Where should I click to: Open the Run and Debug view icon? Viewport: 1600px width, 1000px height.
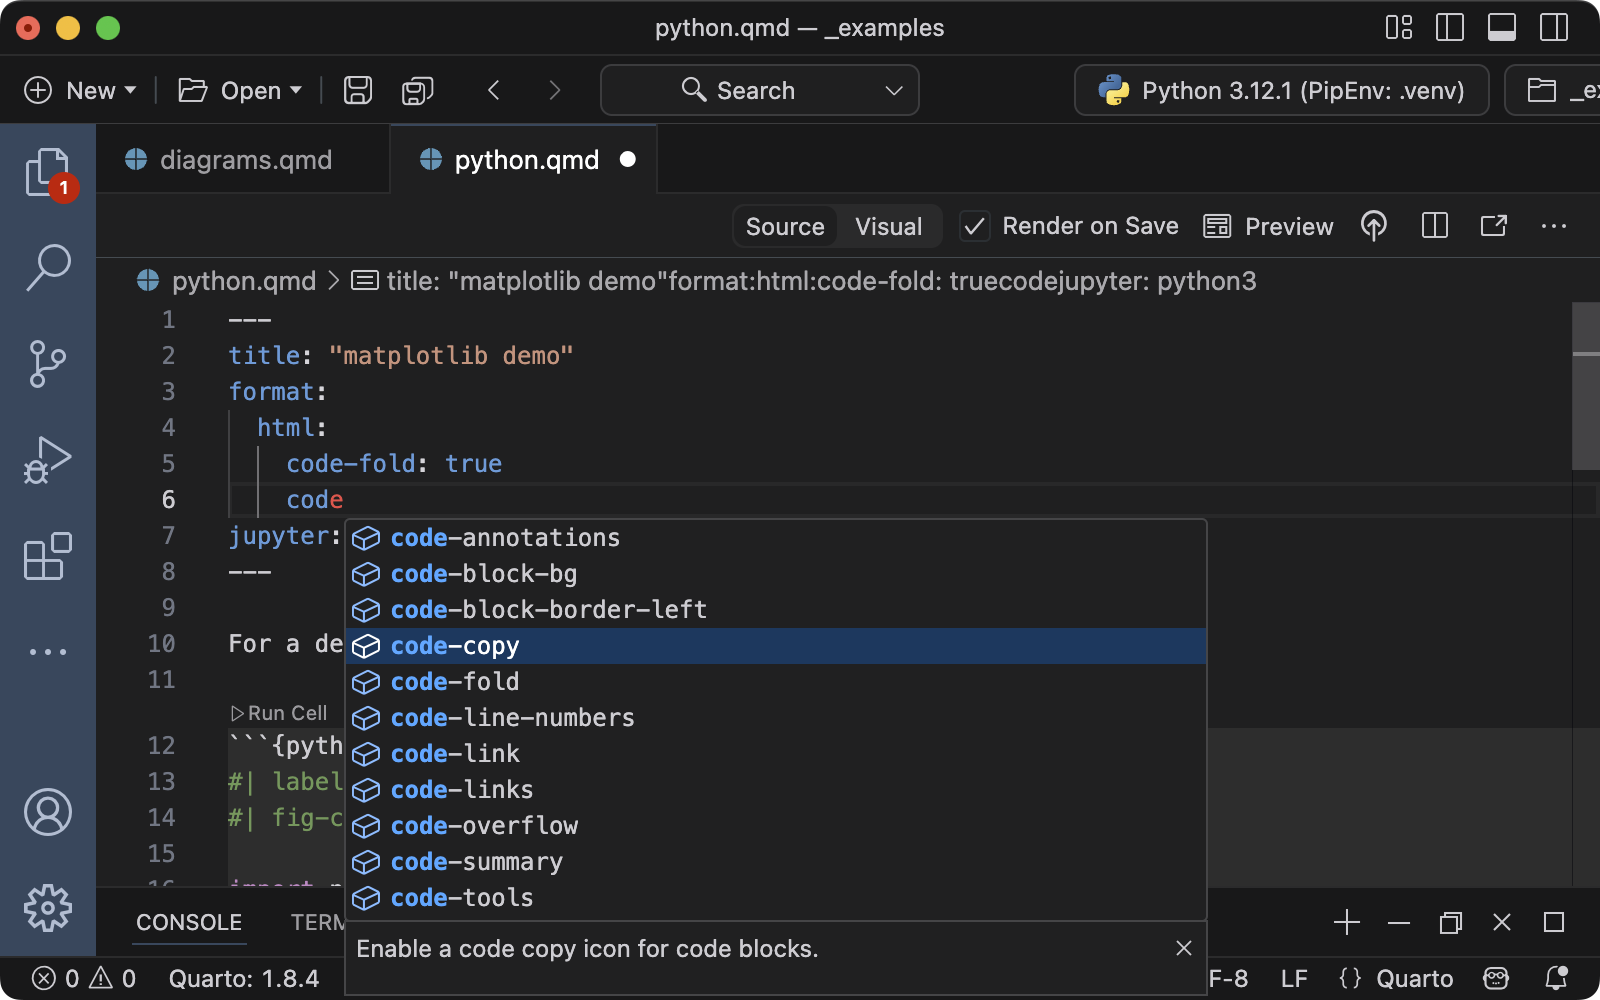48,459
